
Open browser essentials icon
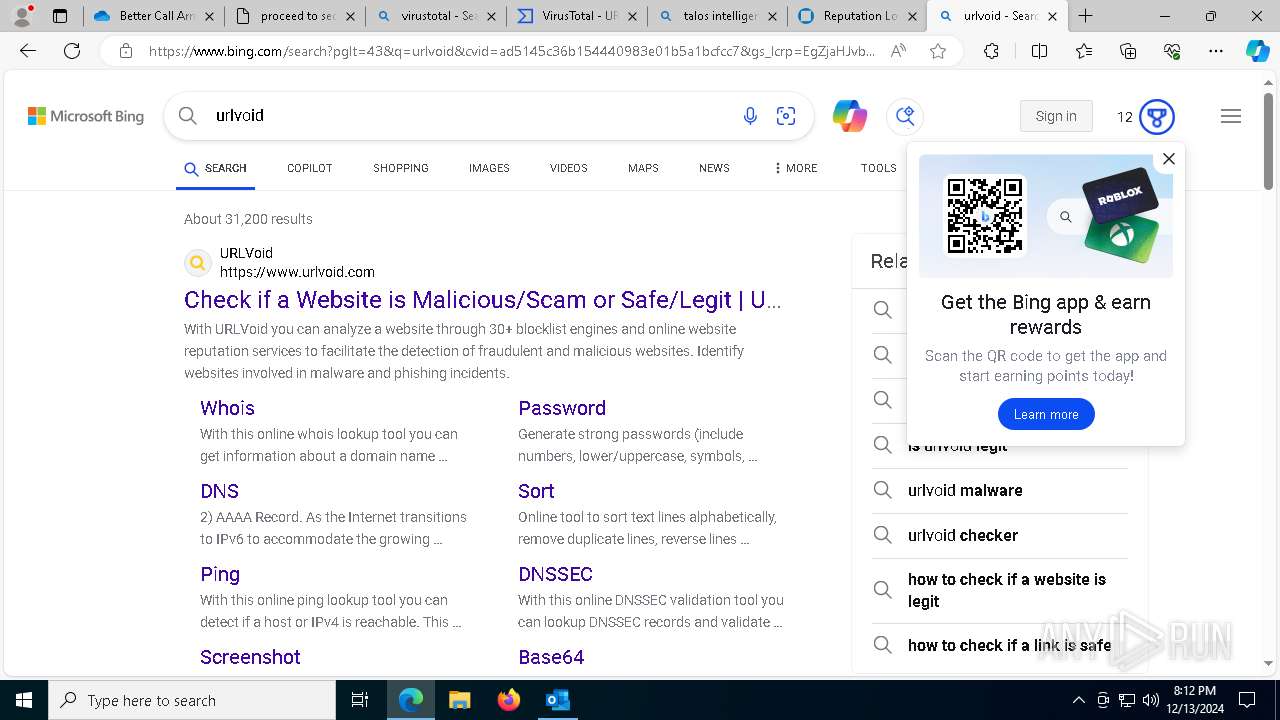tap(1172, 51)
